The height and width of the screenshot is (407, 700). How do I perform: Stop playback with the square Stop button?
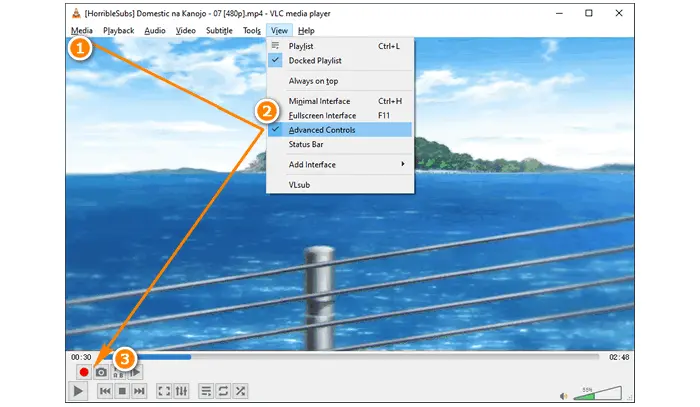(122, 391)
